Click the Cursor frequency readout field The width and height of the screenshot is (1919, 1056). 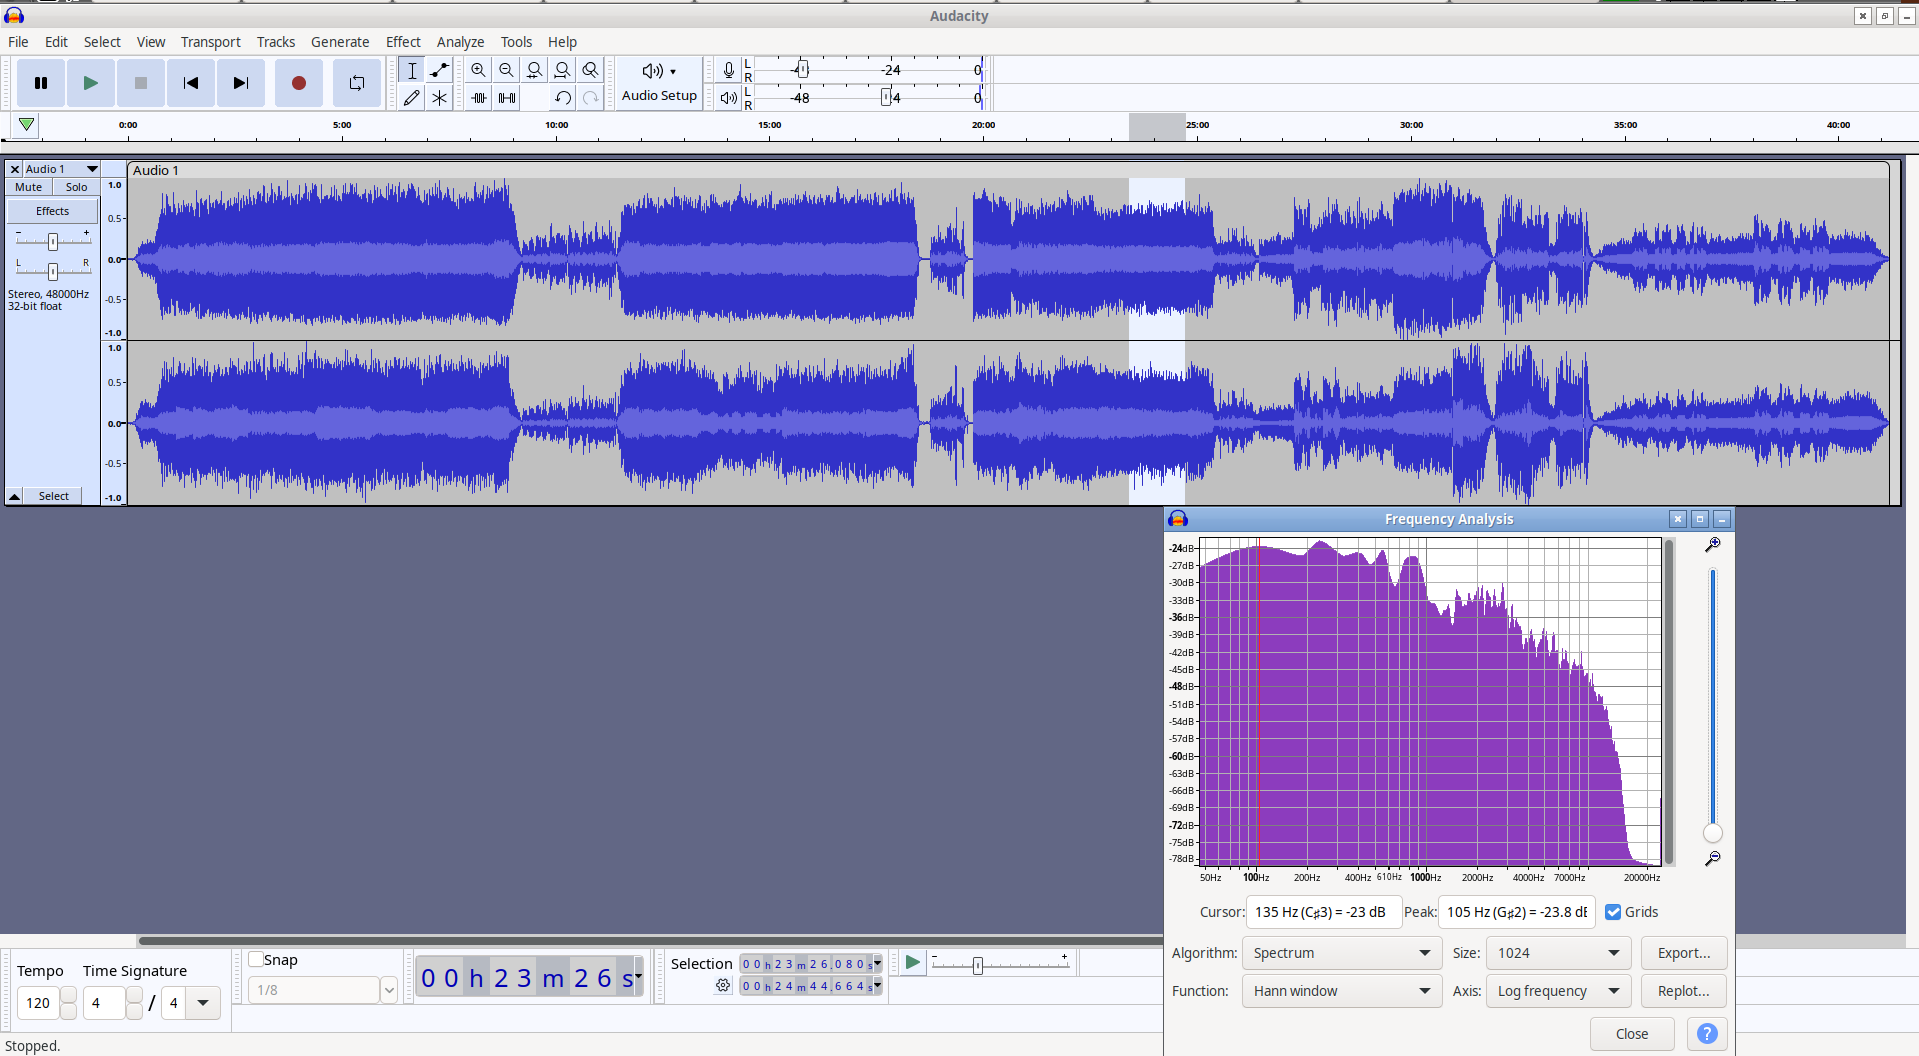[x=1324, y=912]
